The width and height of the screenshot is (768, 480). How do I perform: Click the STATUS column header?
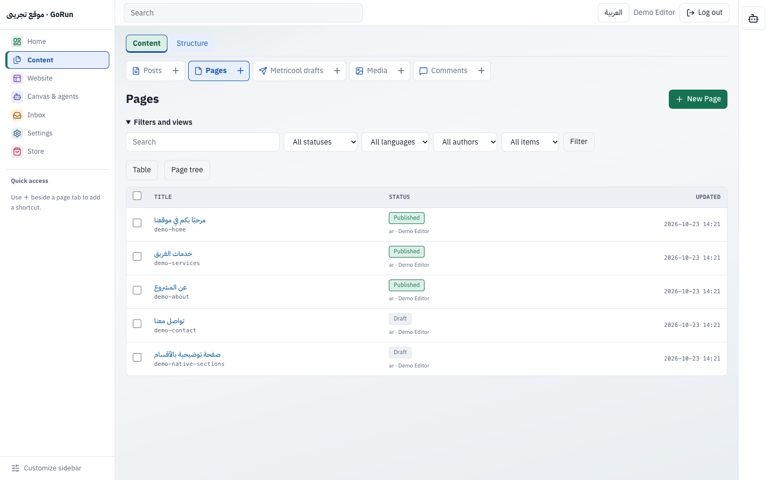(x=399, y=197)
